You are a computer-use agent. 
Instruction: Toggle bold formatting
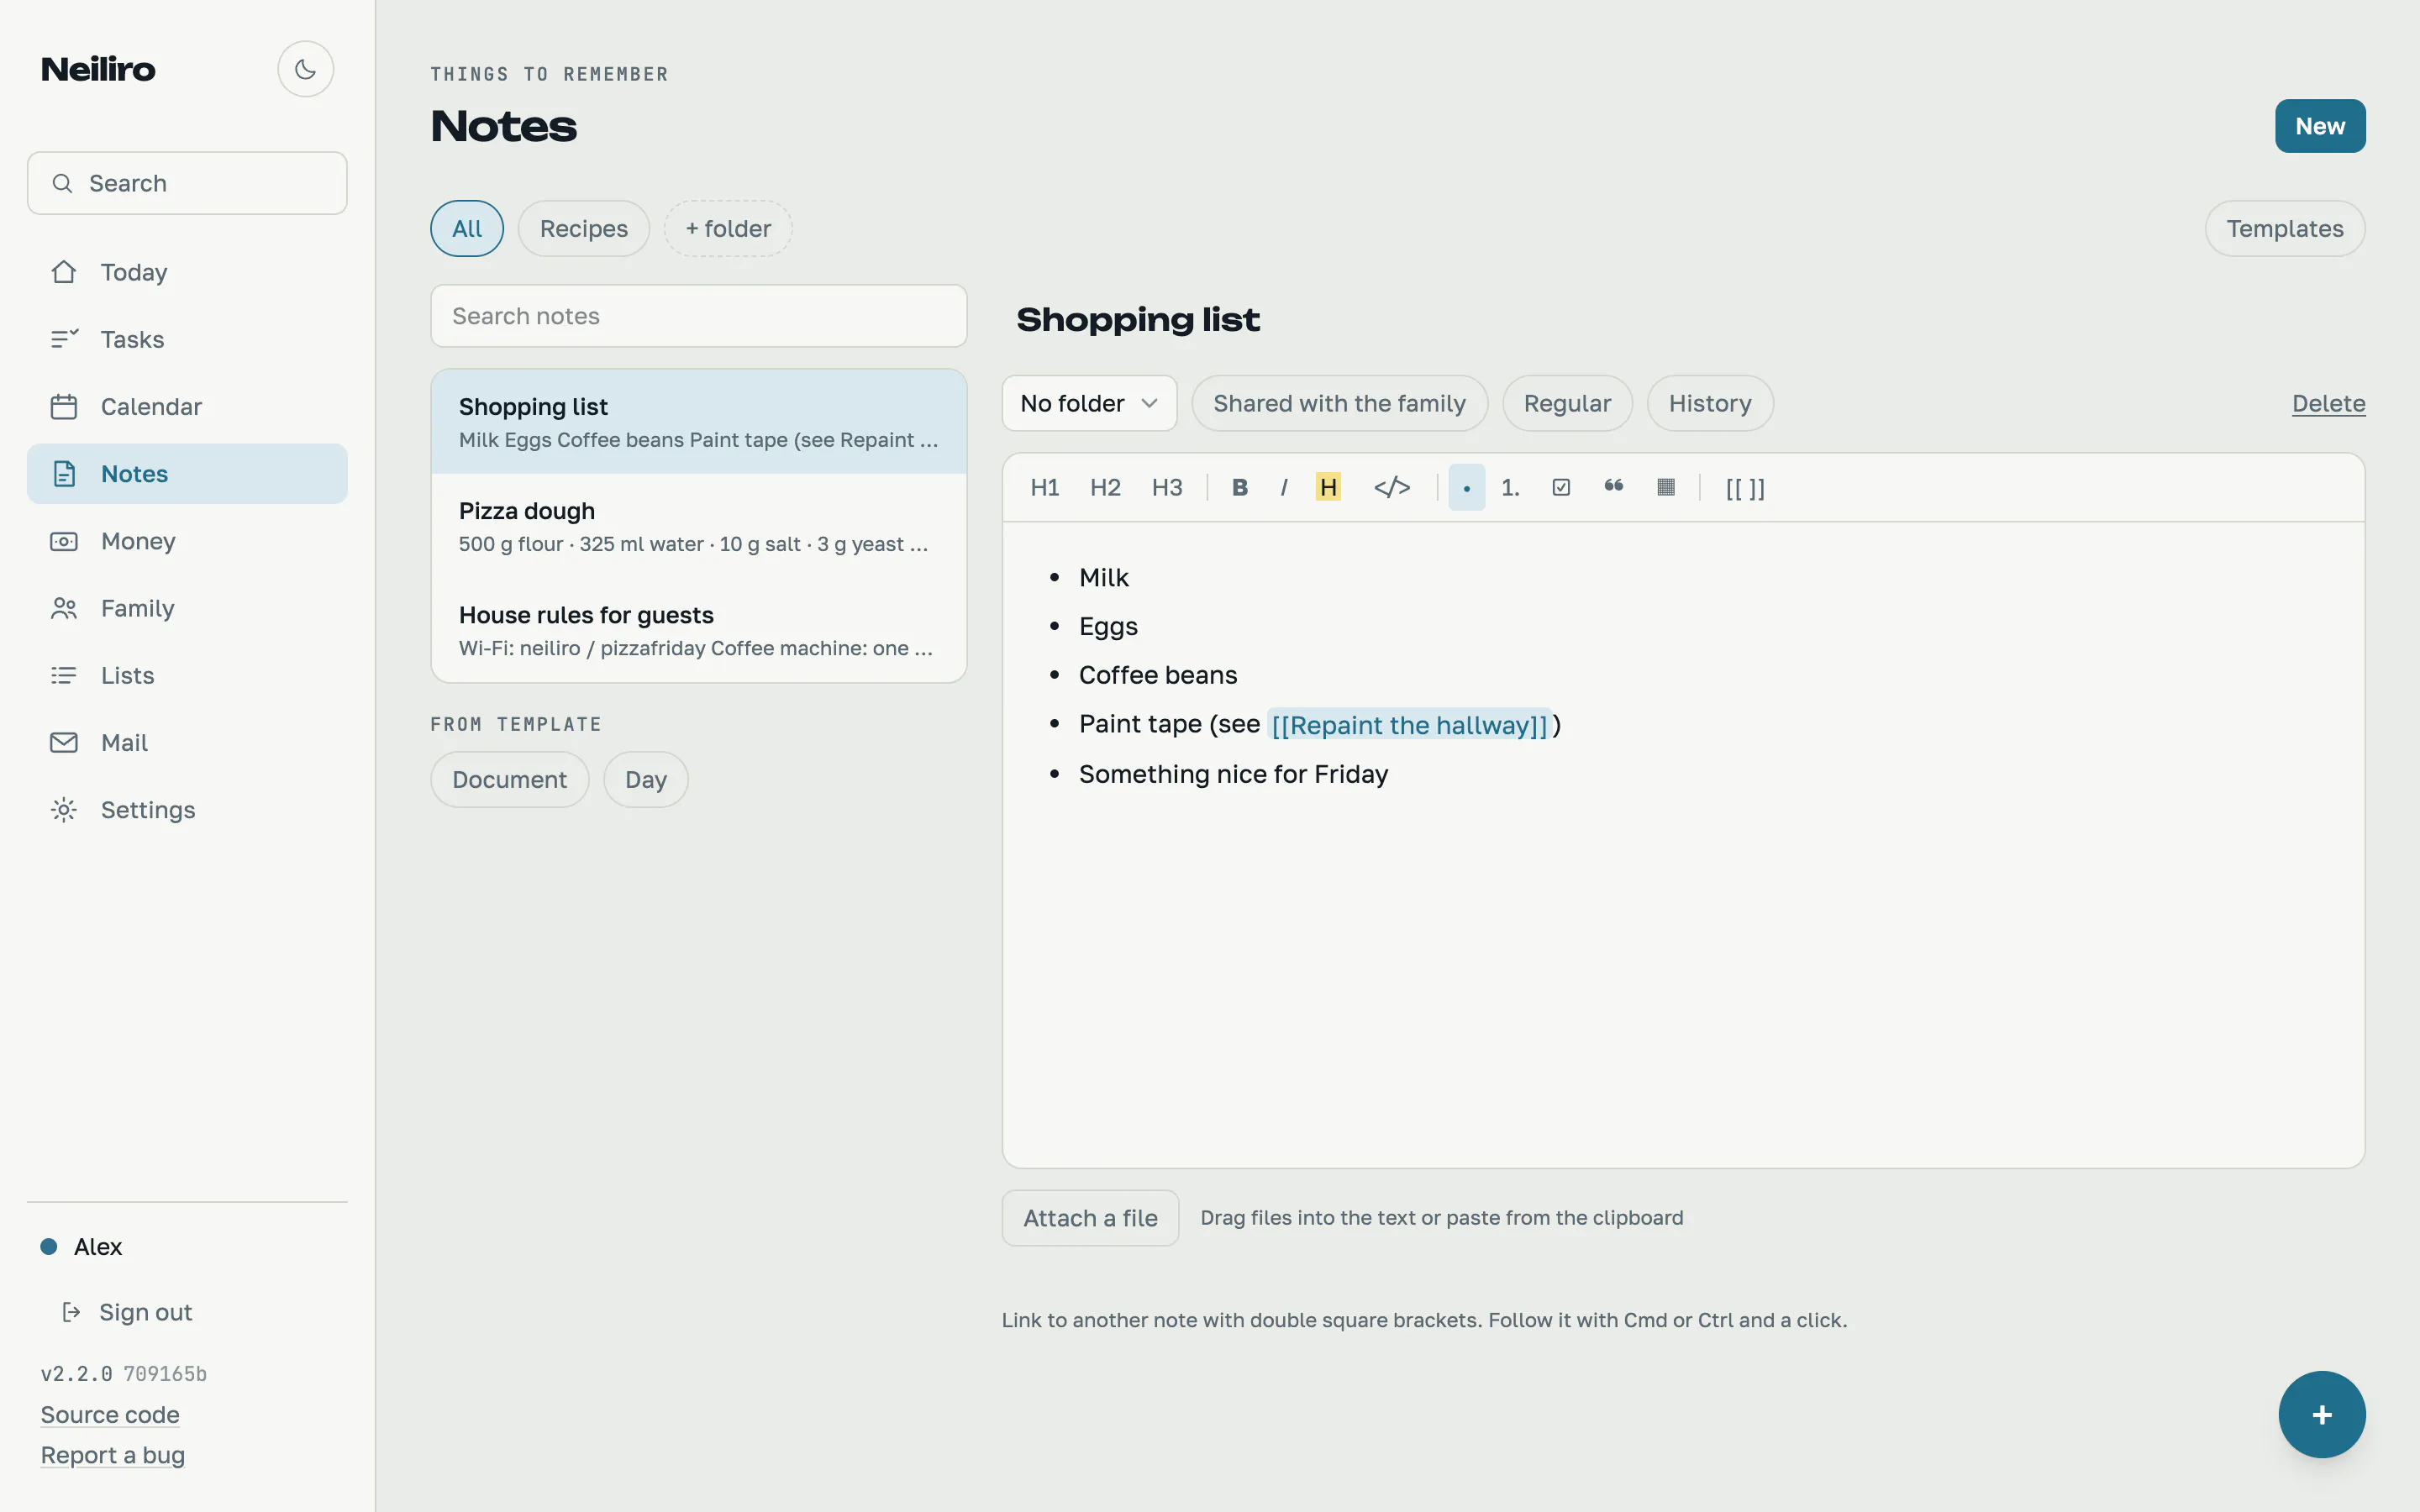1239,487
